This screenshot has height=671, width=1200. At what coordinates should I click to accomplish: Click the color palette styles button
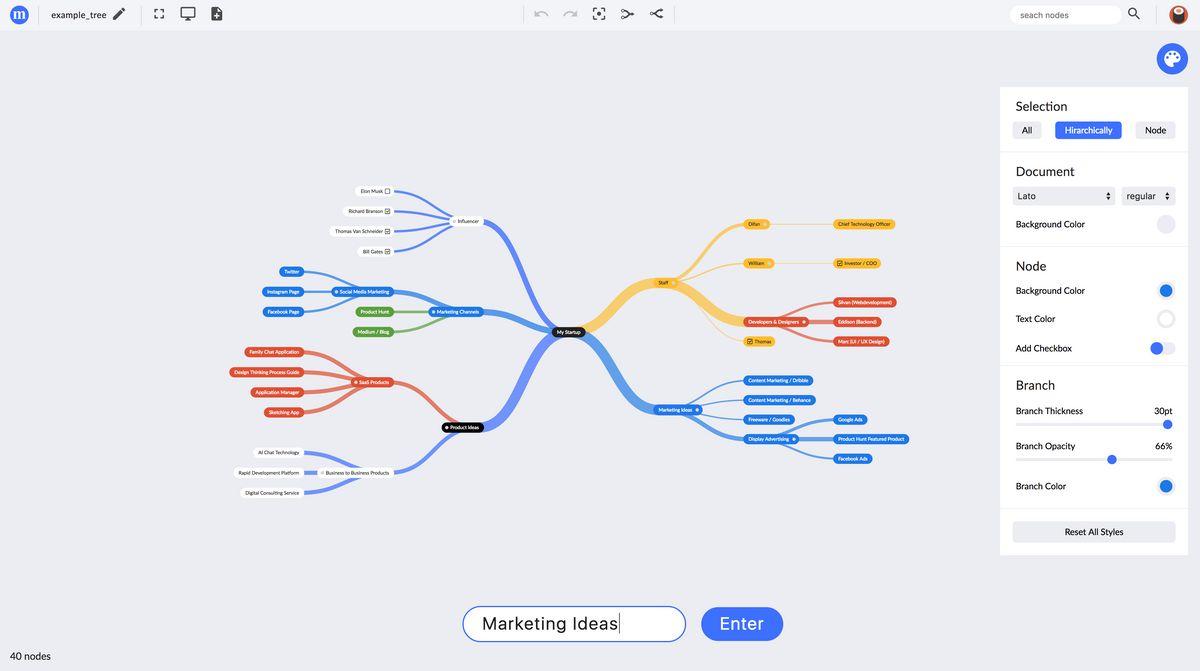pos(1172,59)
